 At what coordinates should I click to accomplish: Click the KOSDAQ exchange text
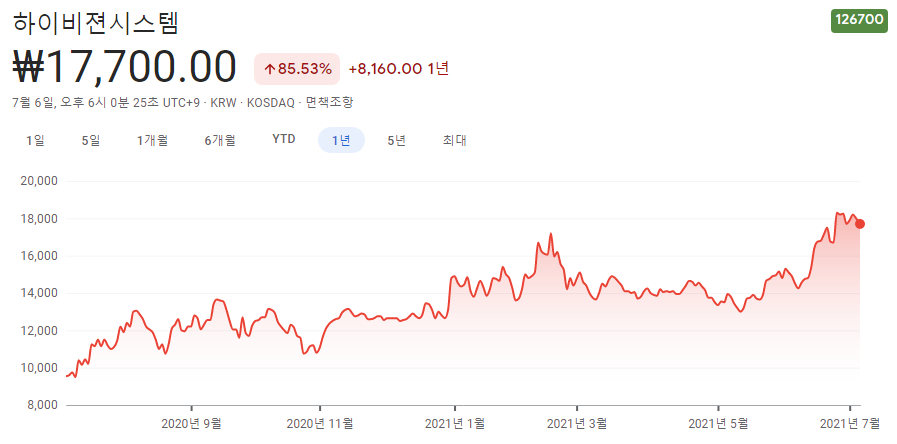[273, 103]
